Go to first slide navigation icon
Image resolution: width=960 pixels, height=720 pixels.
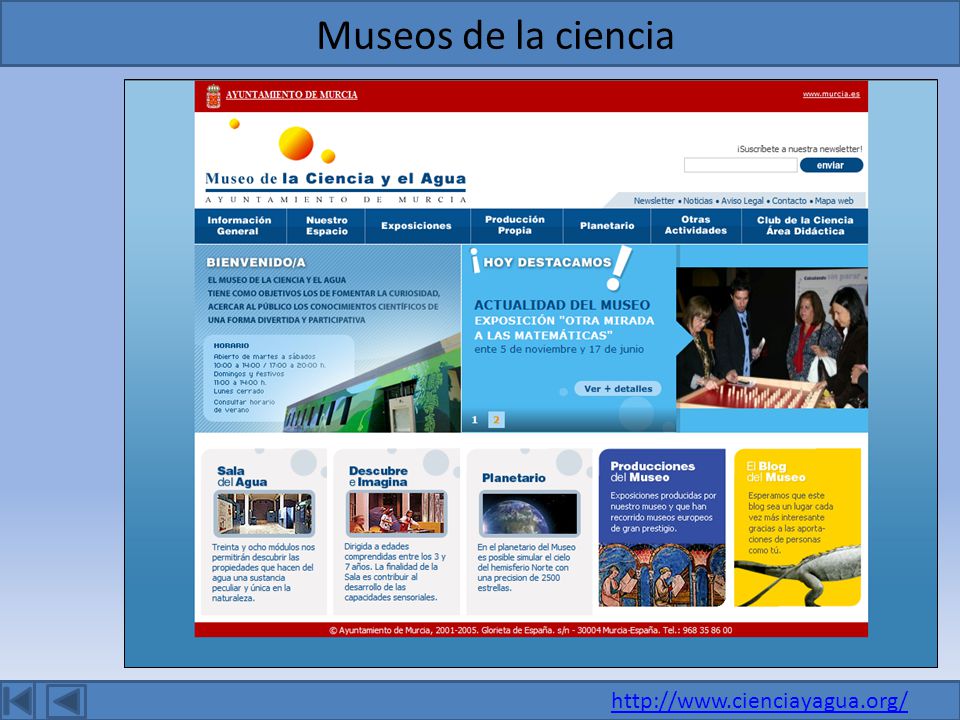point(18,701)
